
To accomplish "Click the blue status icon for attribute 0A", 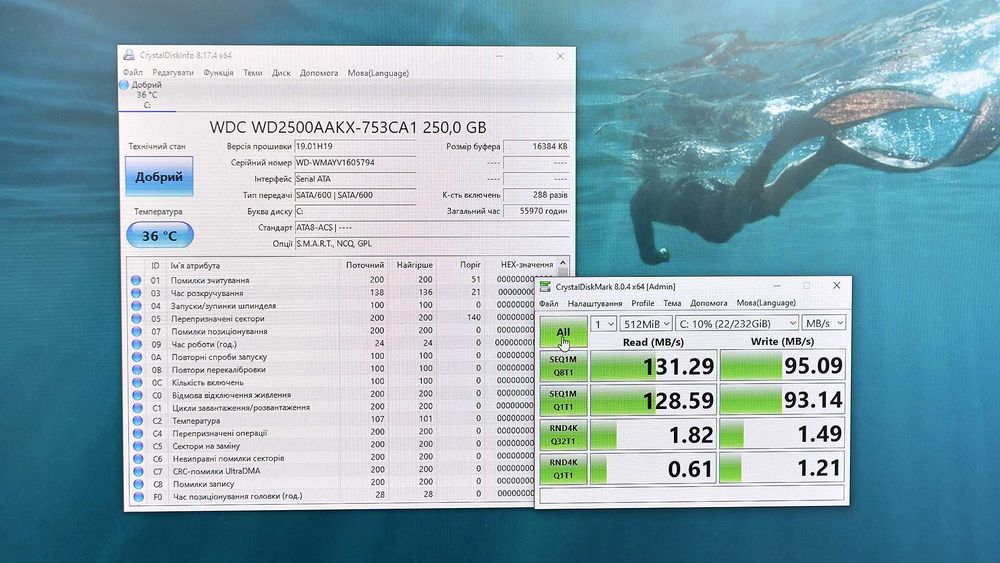I will pyautogui.click(x=137, y=356).
